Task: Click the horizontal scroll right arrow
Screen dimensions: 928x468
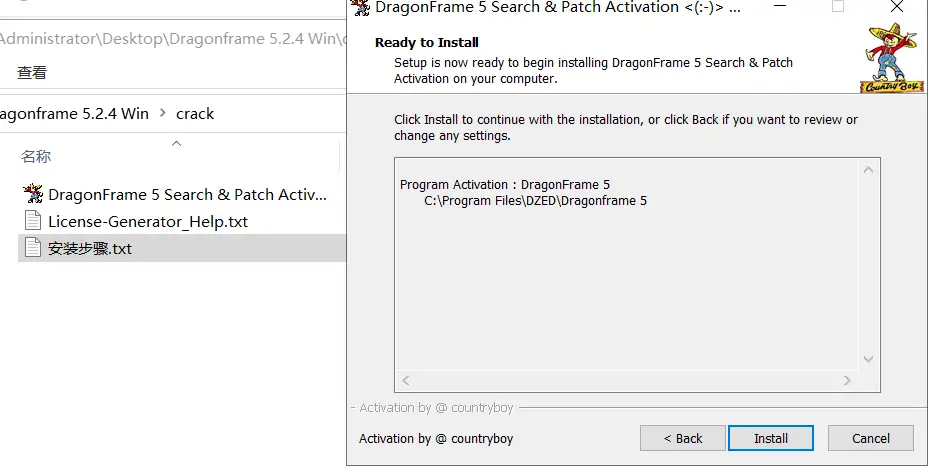Action: [x=847, y=381]
